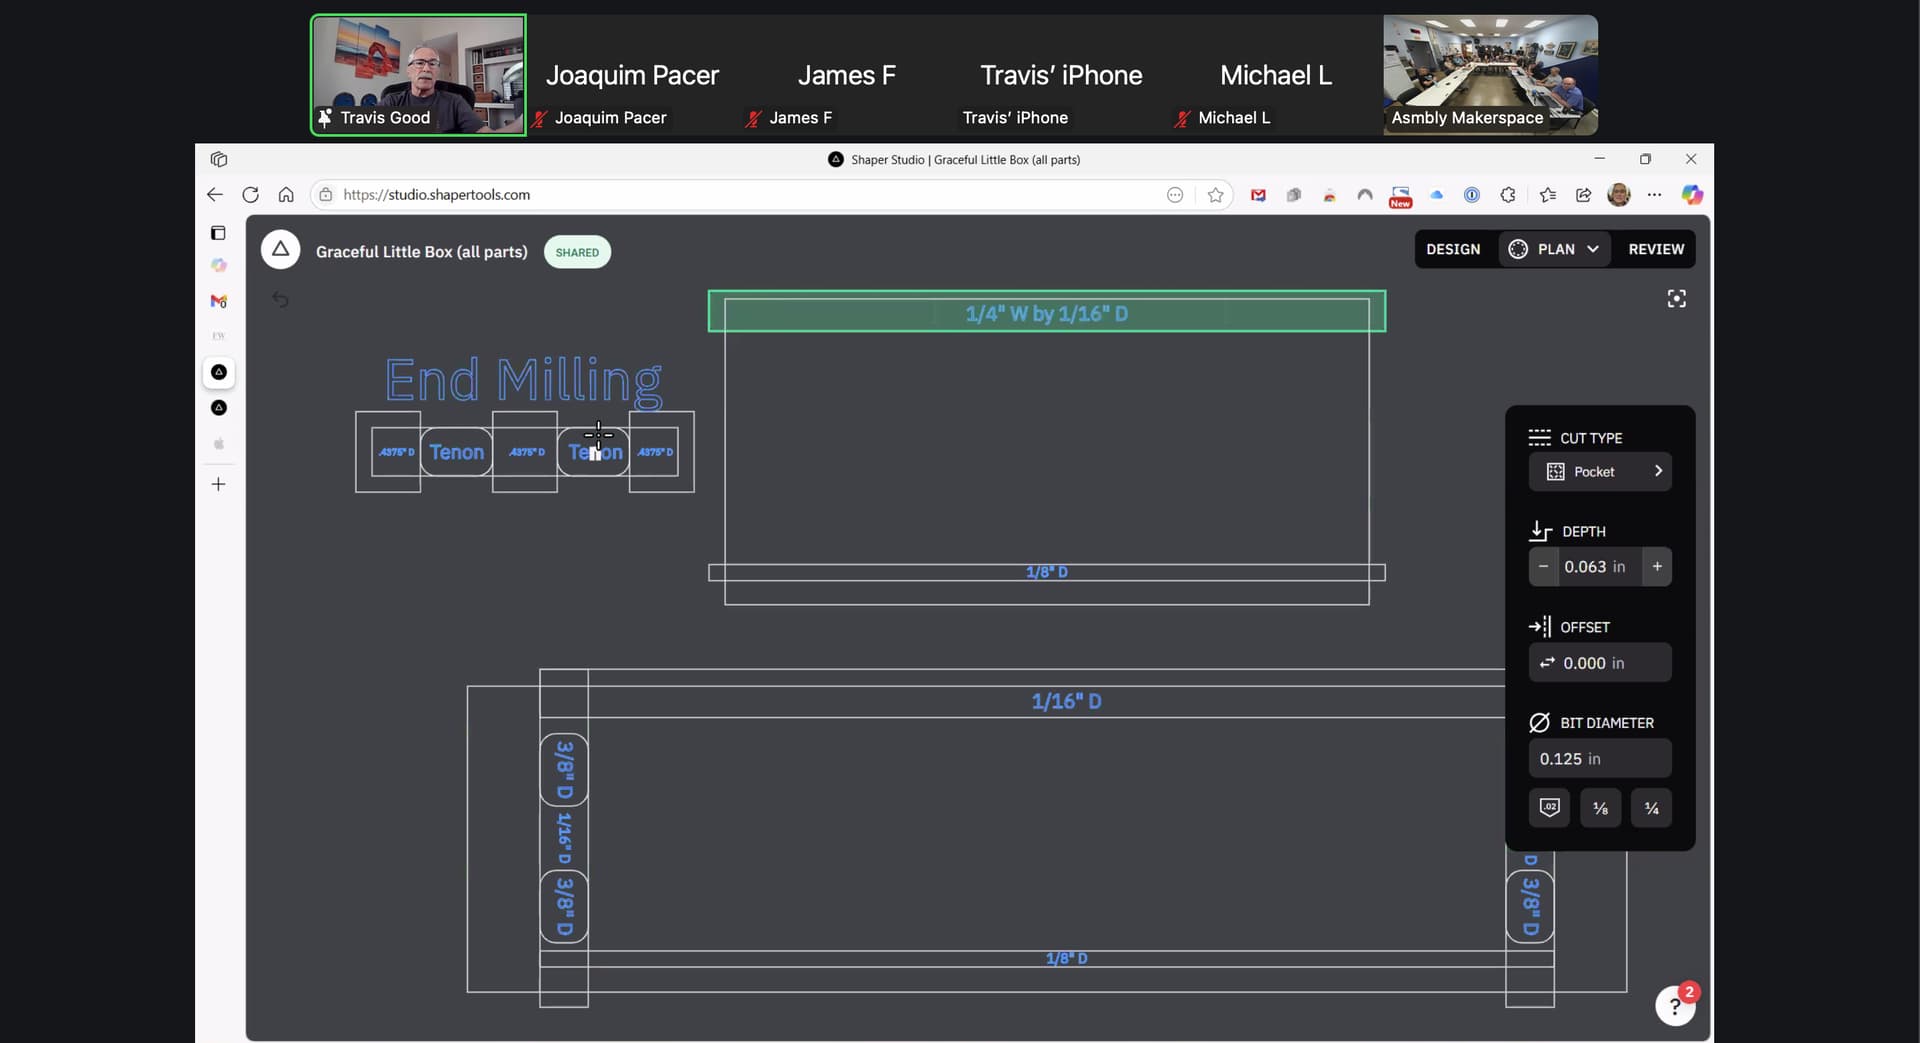Switch to the Apple vertical tab

218,444
